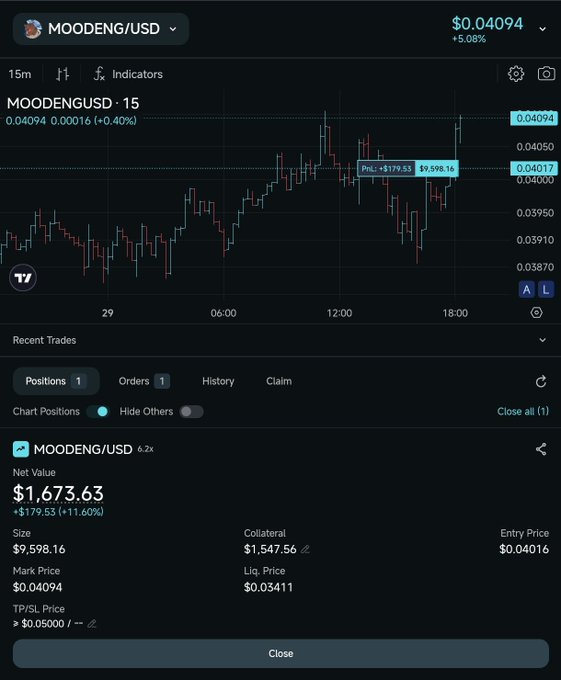561x680 pixels.
Task: Click the +5.08% price change text
Action: tap(469, 39)
